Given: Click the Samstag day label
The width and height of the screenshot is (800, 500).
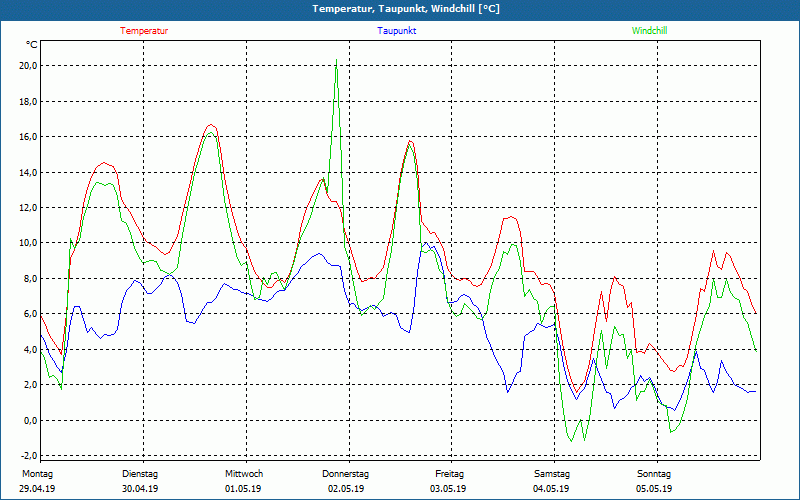Looking at the screenshot, I should point(551,474).
